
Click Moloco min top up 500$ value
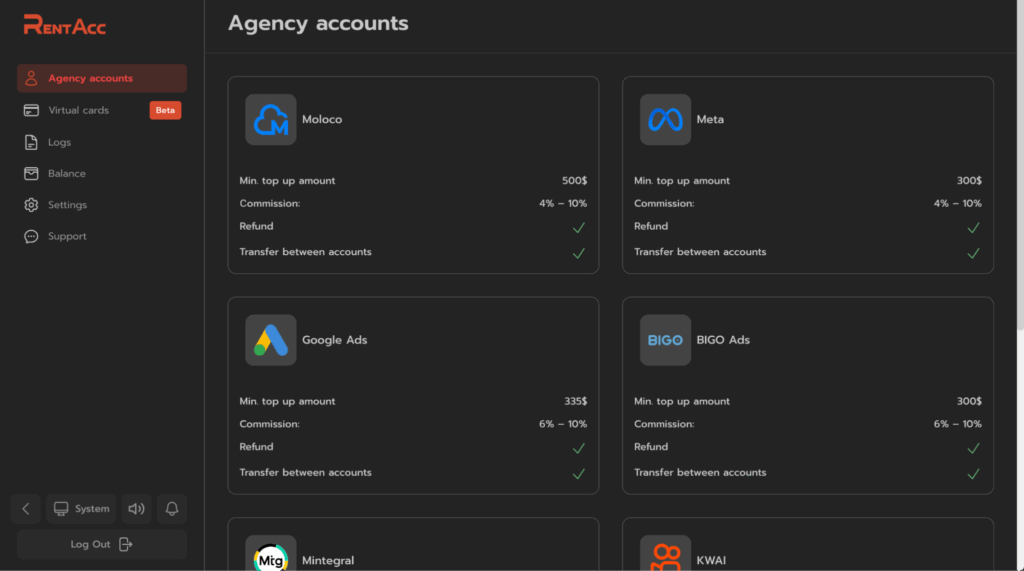[x=575, y=181]
